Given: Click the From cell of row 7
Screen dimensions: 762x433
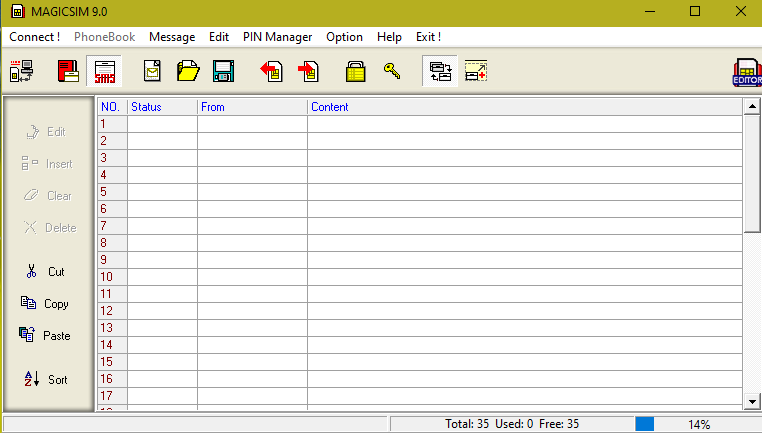Looking at the screenshot, I should click(253, 226).
